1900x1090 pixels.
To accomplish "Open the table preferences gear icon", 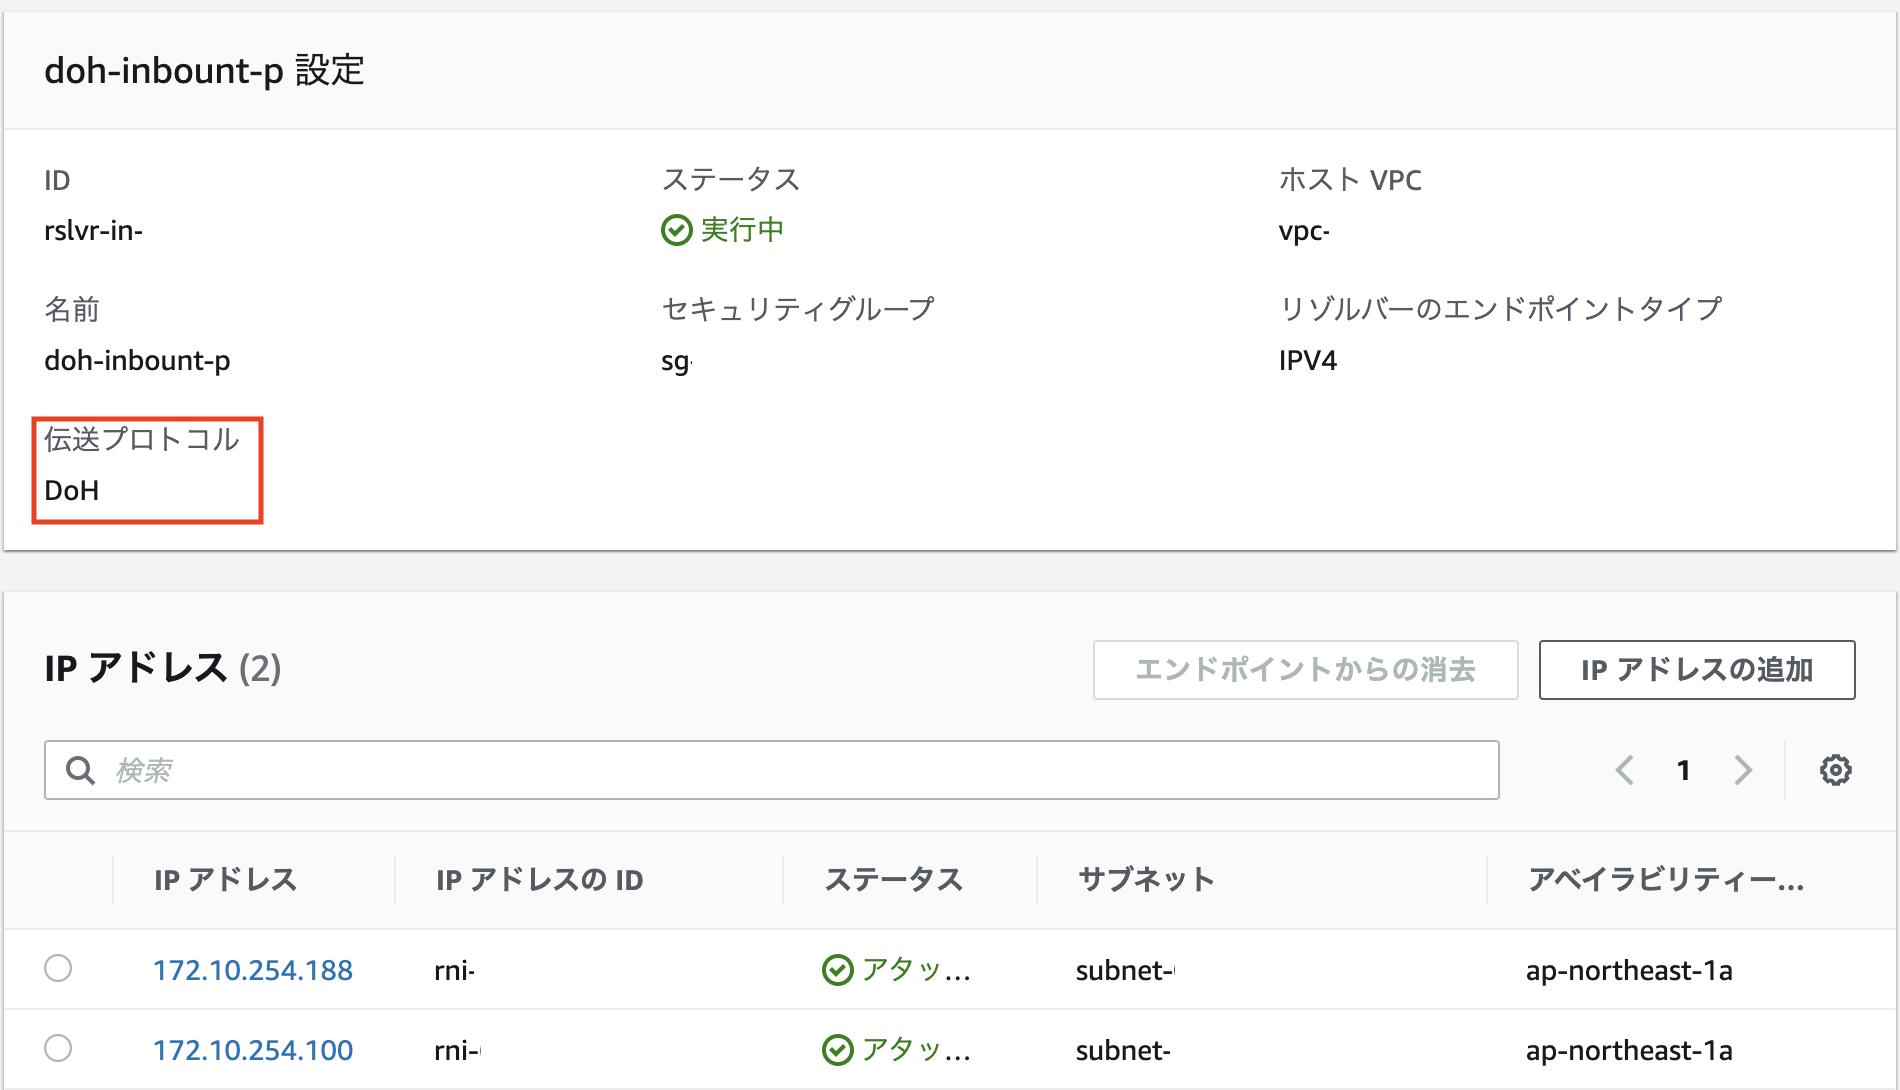I will [1835, 770].
